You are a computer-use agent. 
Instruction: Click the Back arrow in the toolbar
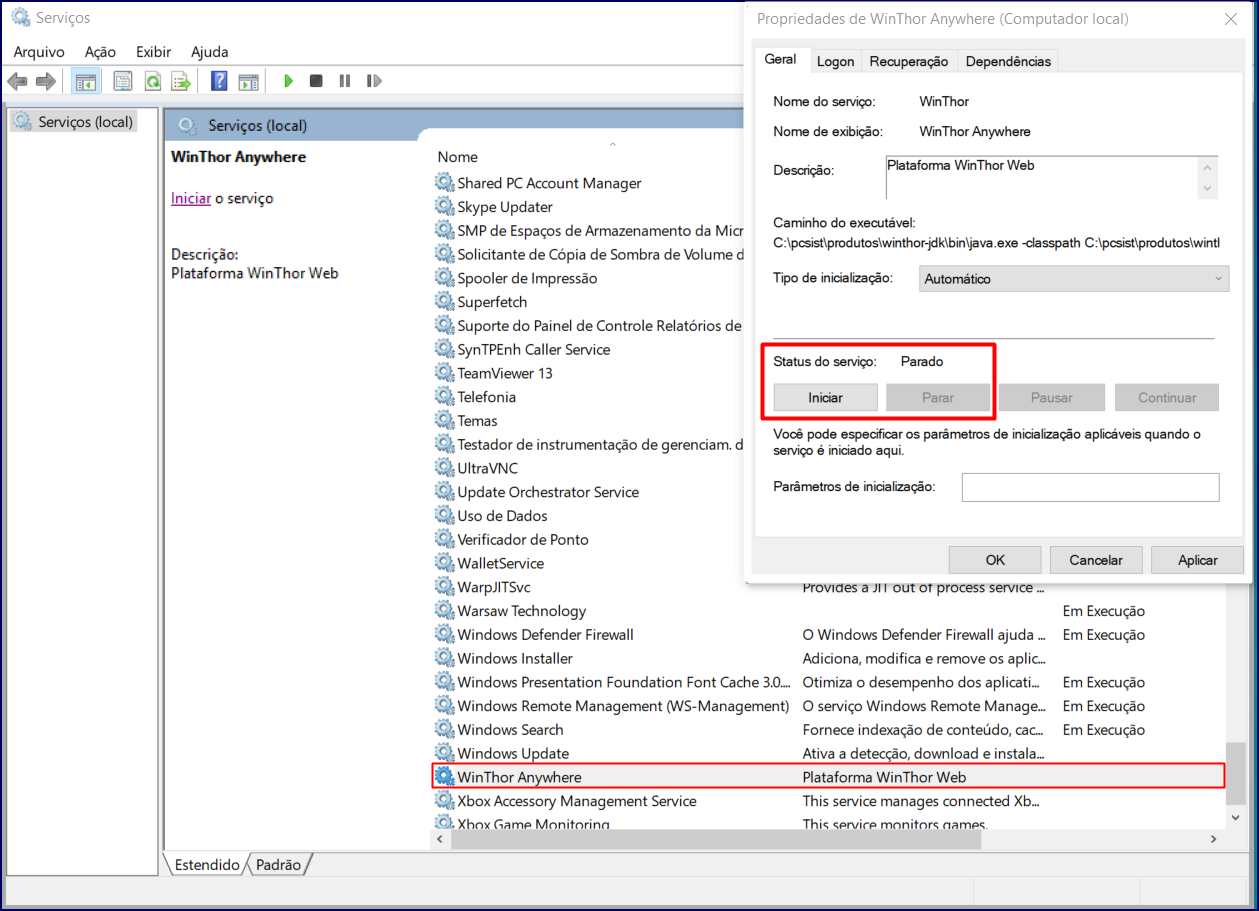[x=17, y=81]
